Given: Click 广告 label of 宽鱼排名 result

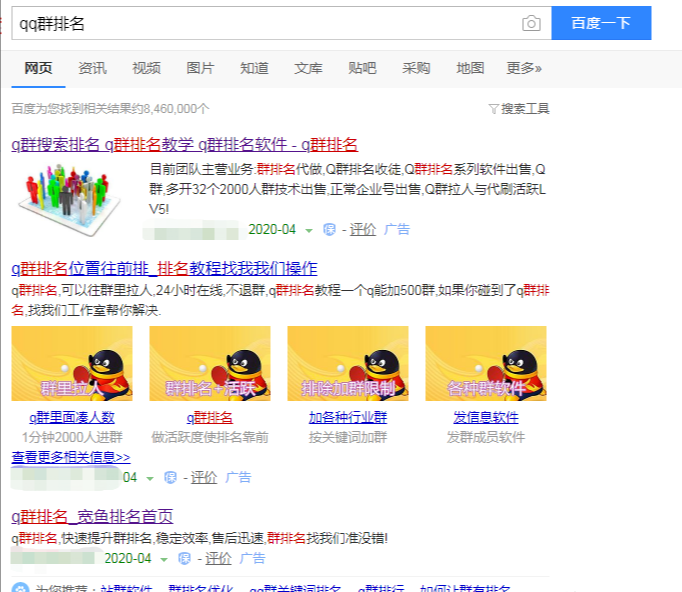Looking at the screenshot, I should click(x=252, y=558).
